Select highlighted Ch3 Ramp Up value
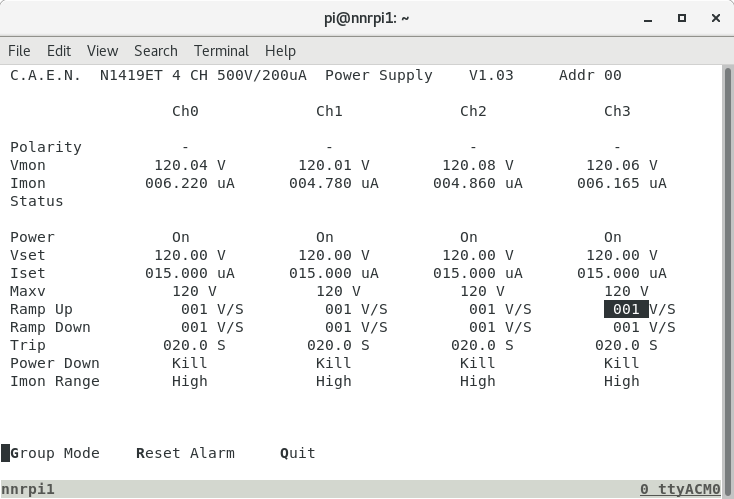This screenshot has width=734, height=499. pyautogui.click(x=626, y=309)
